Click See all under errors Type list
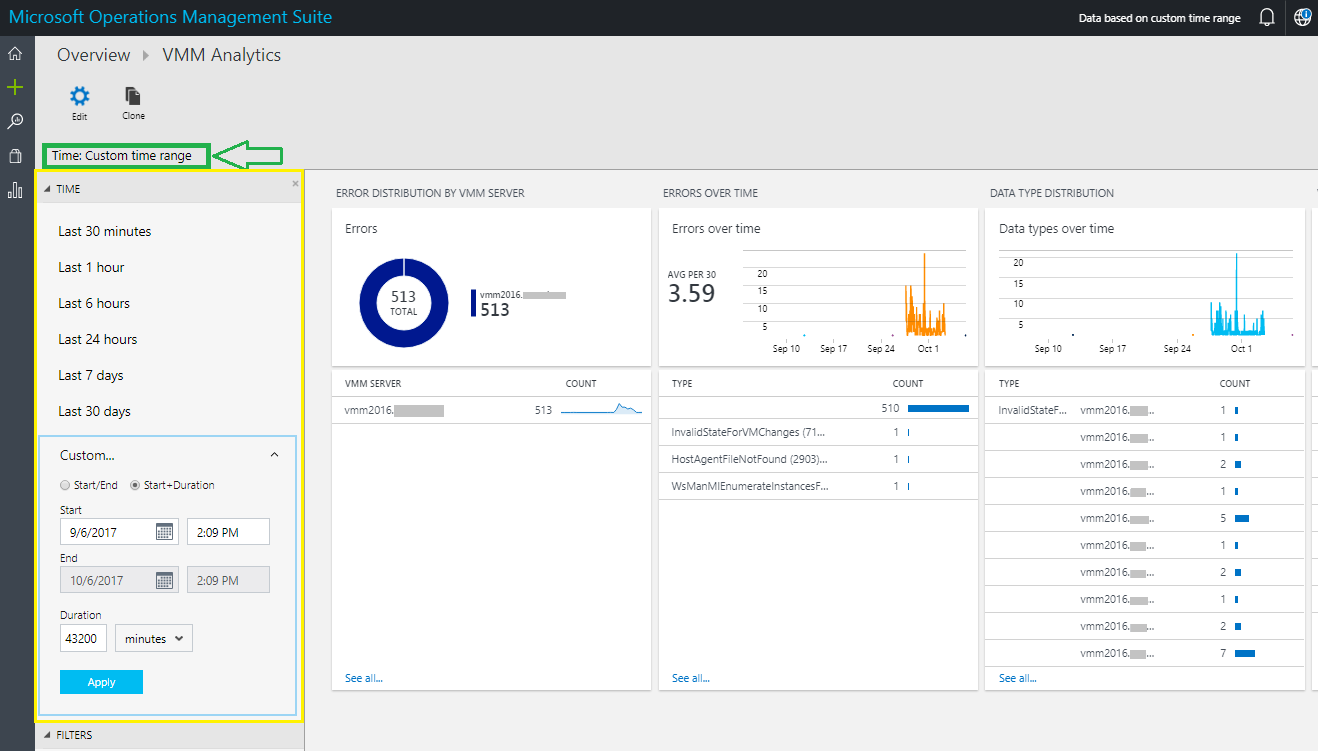The width and height of the screenshot is (1318, 751). [x=690, y=678]
